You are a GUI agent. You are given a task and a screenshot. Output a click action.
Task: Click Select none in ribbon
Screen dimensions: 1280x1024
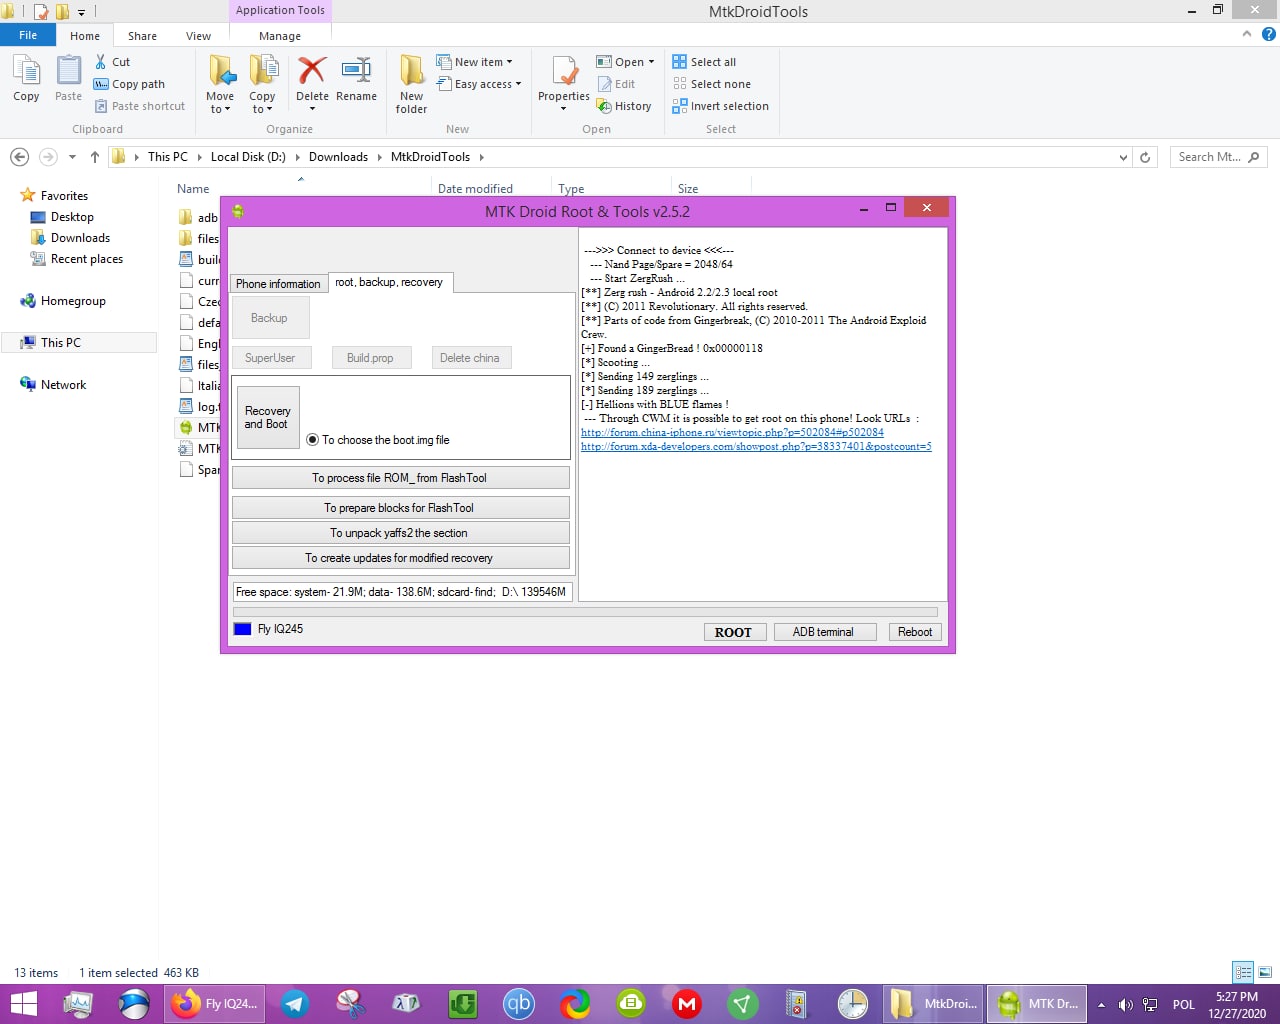711,84
